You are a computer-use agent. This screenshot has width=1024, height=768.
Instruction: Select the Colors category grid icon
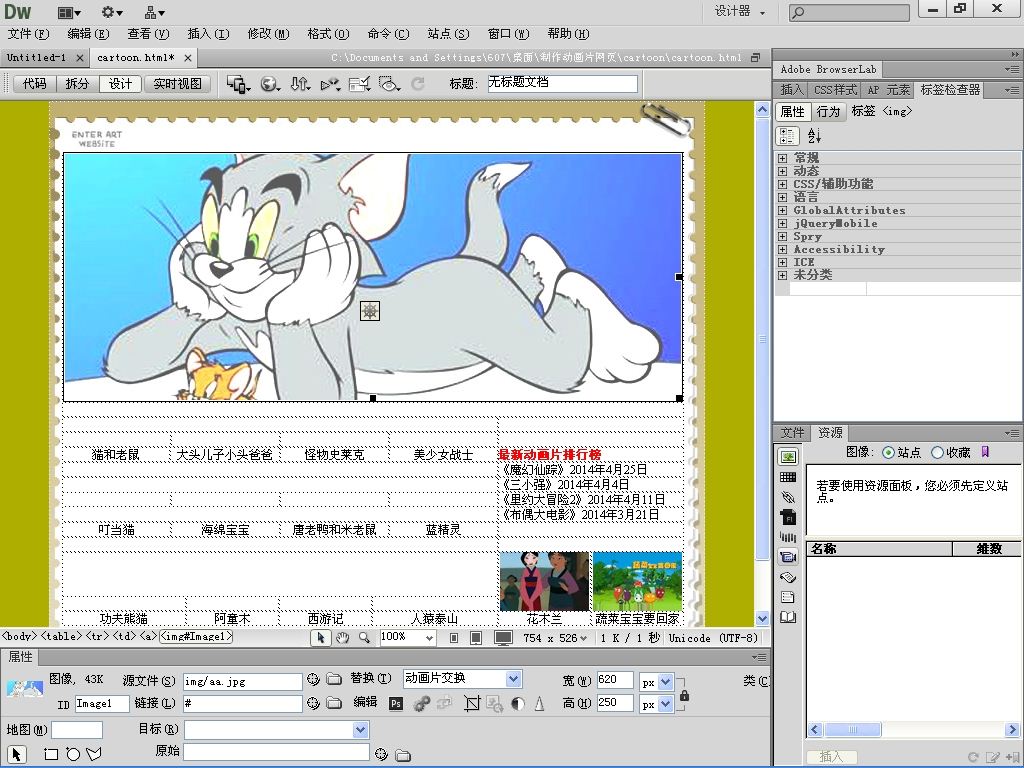tap(788, 477)
